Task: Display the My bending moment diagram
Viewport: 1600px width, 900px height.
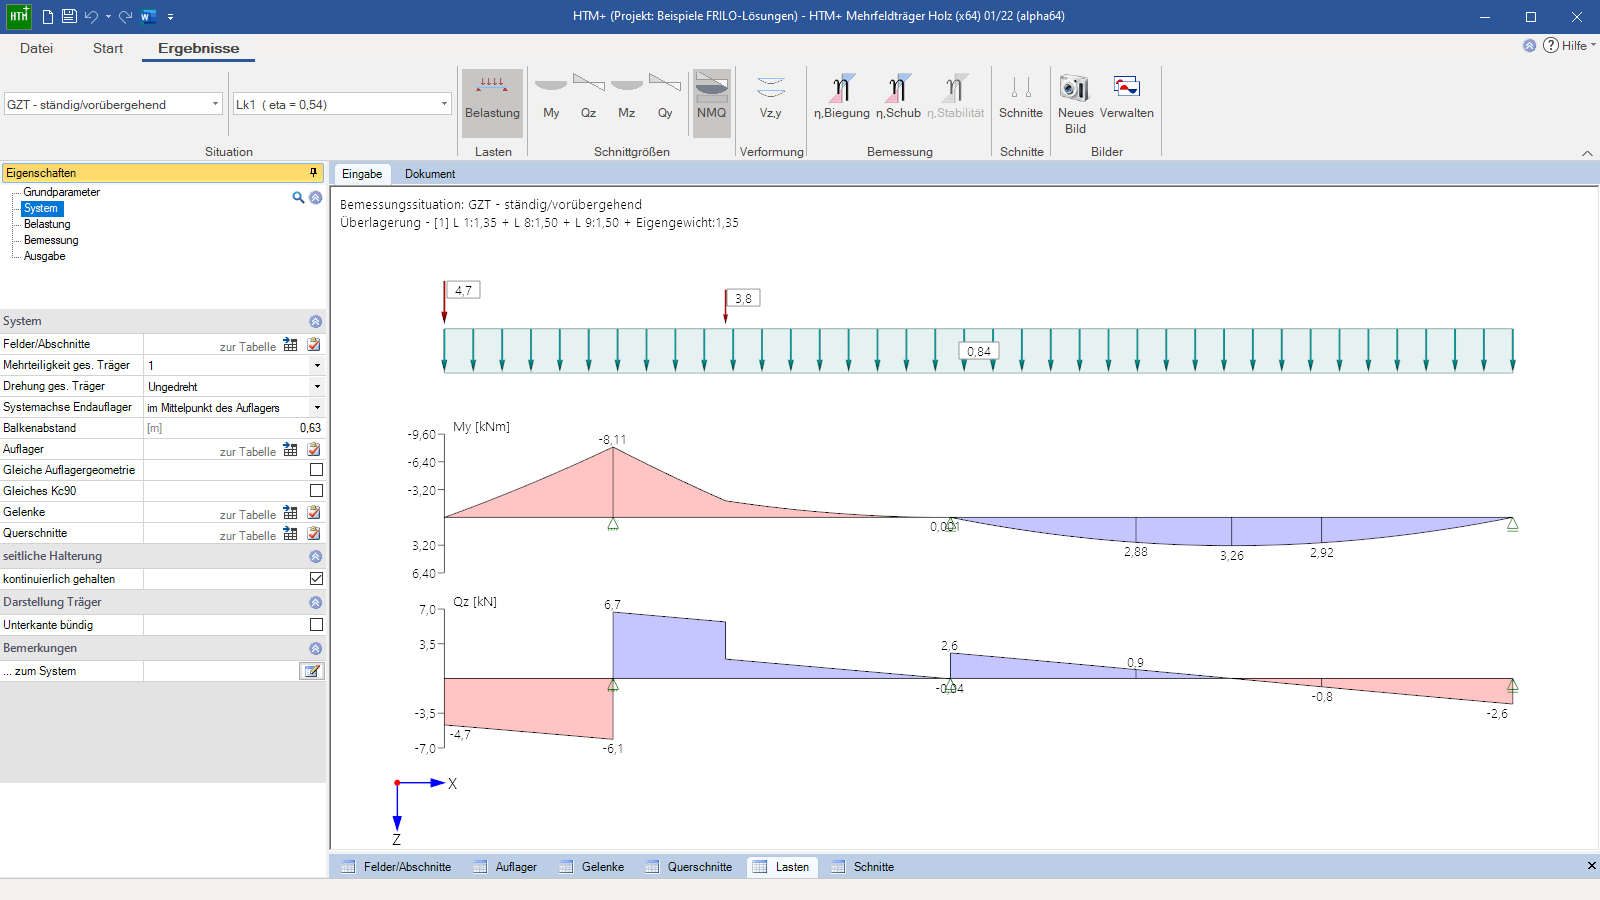Action: [551, 97]
